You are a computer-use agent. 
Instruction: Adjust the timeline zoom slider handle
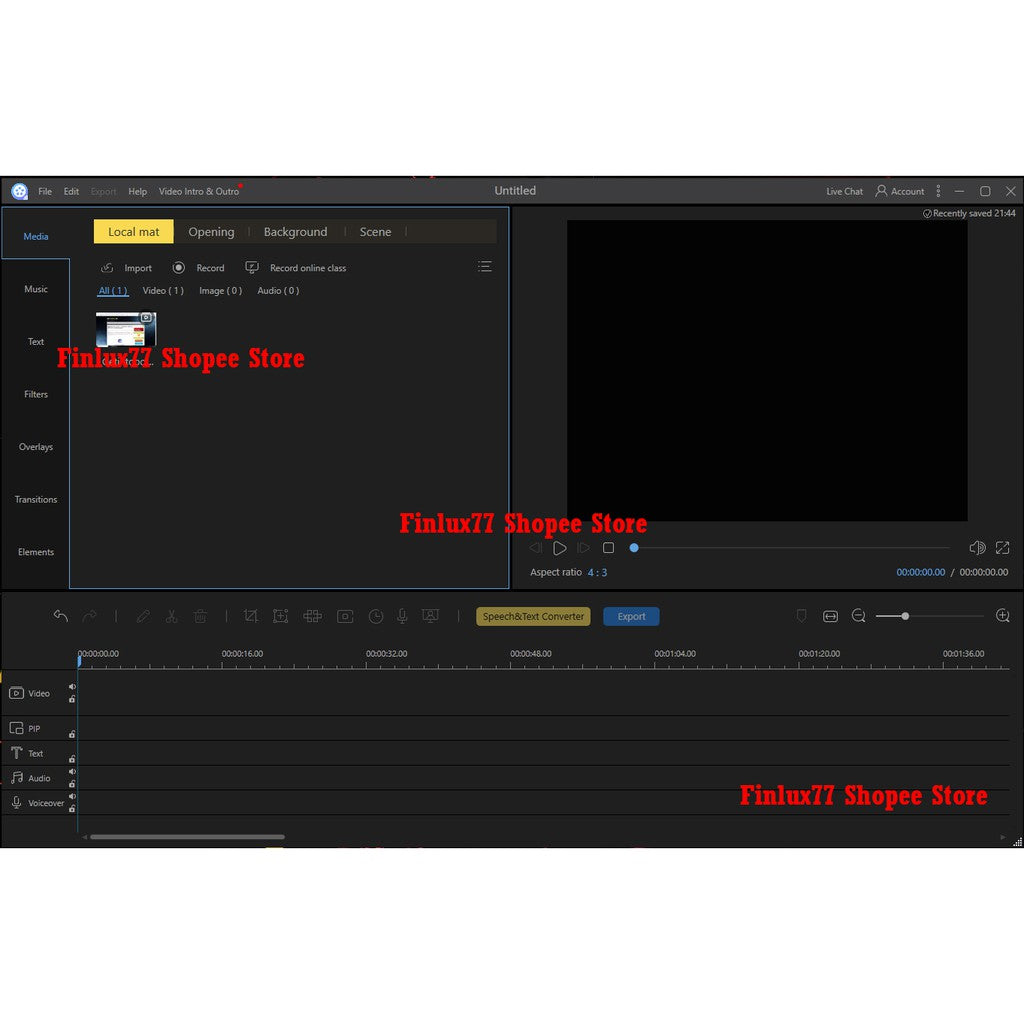pyautogui.click(x=905, y=616)
